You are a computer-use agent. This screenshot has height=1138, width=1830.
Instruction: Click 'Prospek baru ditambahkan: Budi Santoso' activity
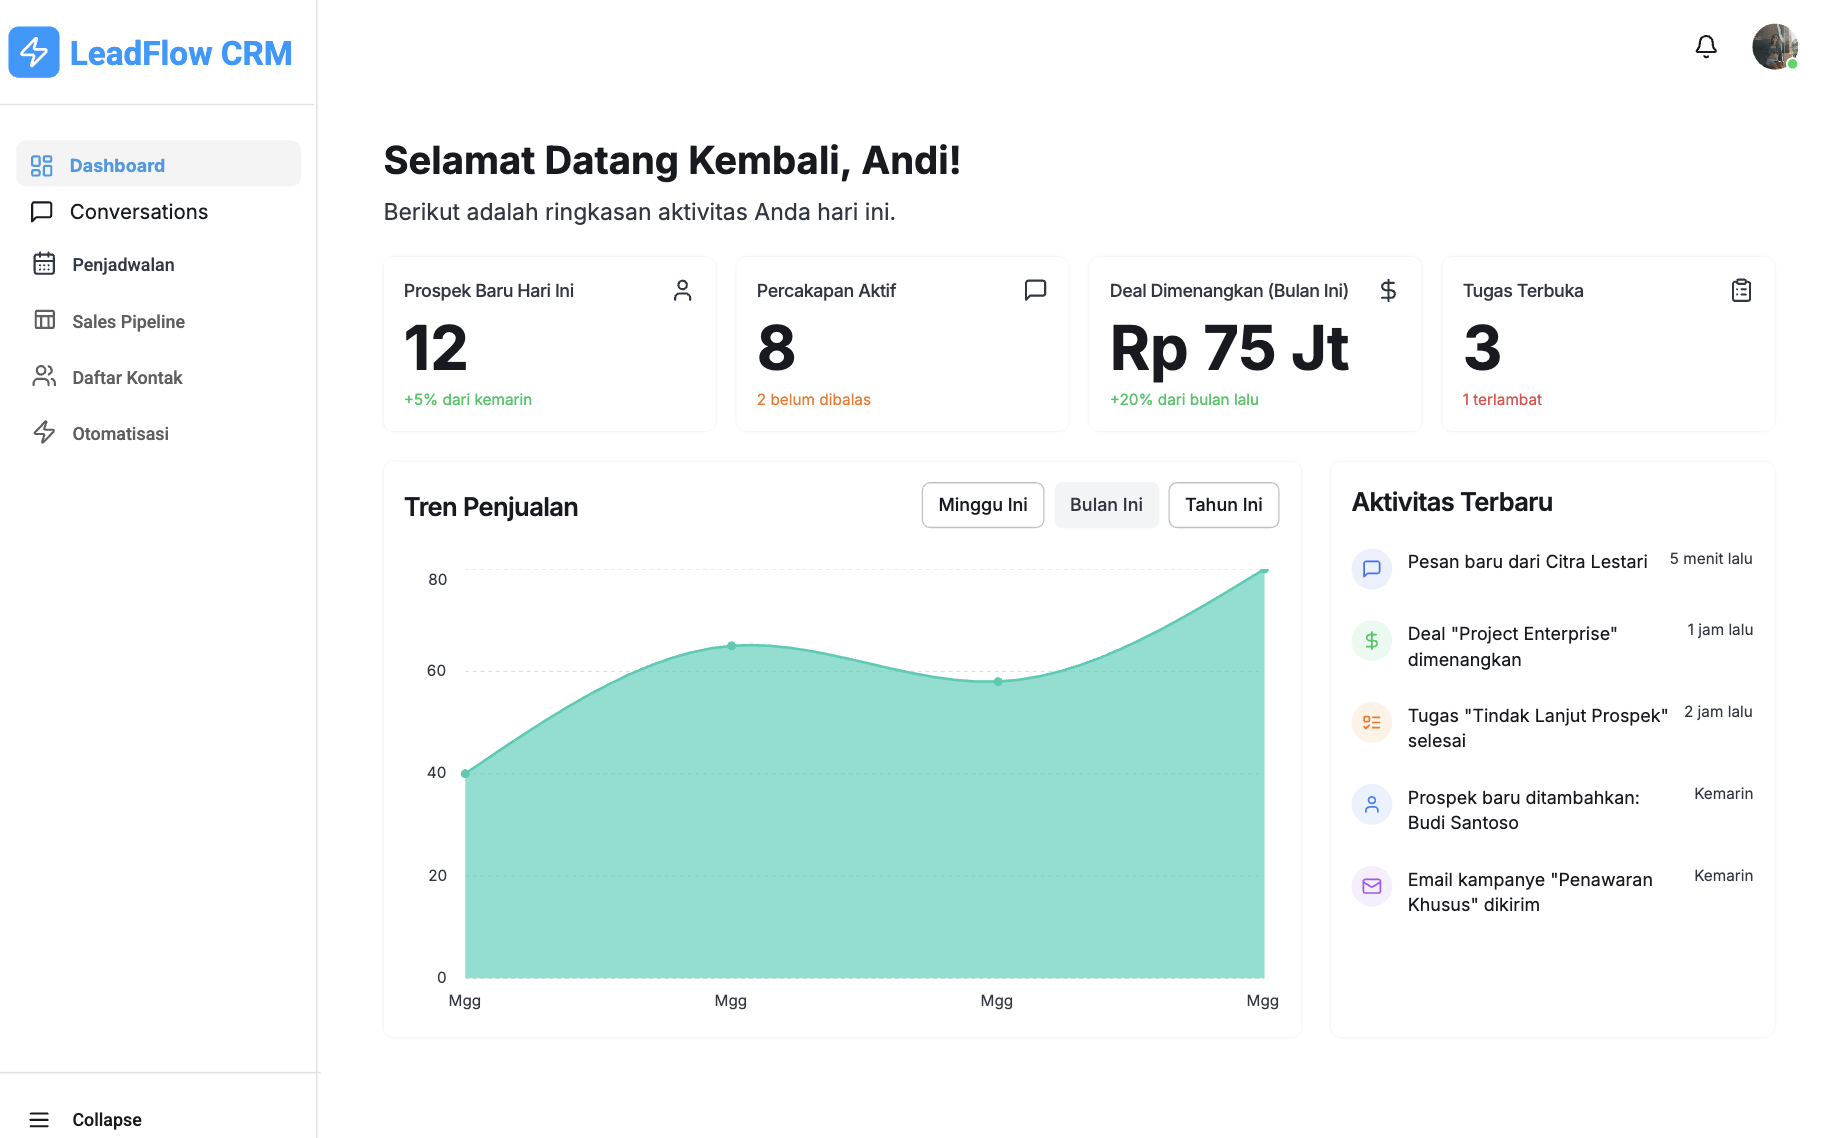[x=1524, y=810]
